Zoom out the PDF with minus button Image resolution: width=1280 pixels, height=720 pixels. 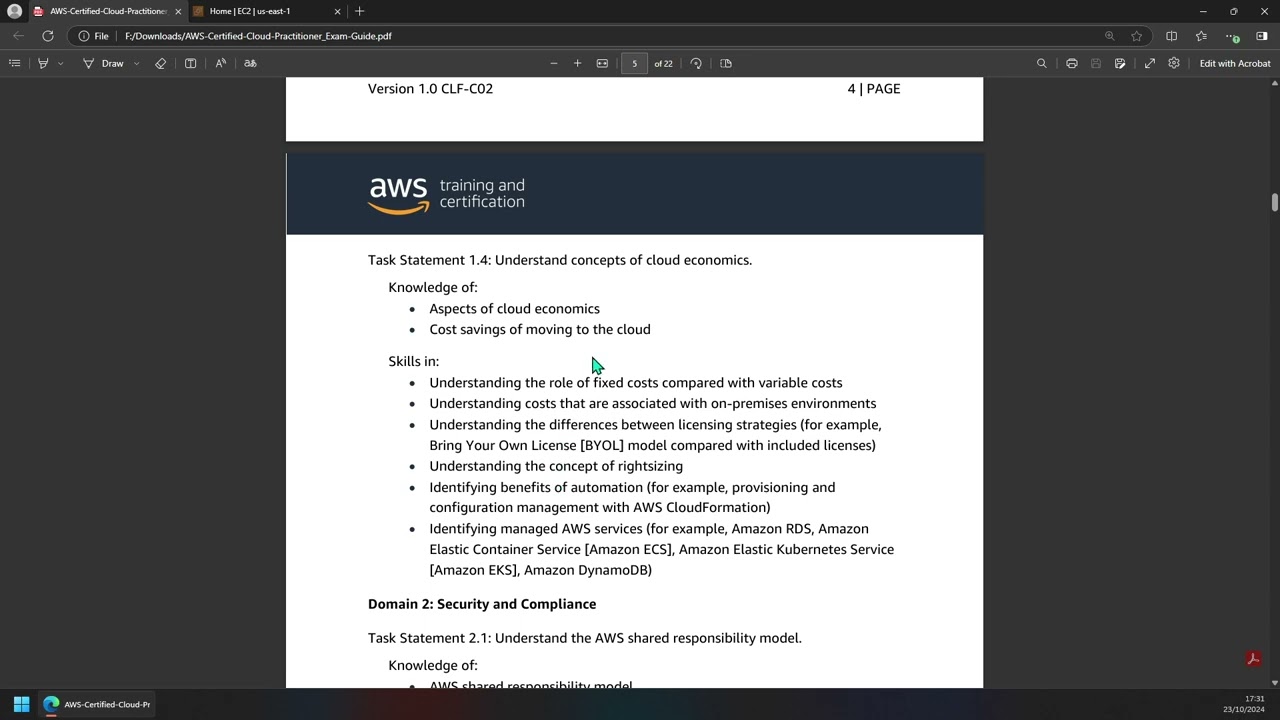553,63
